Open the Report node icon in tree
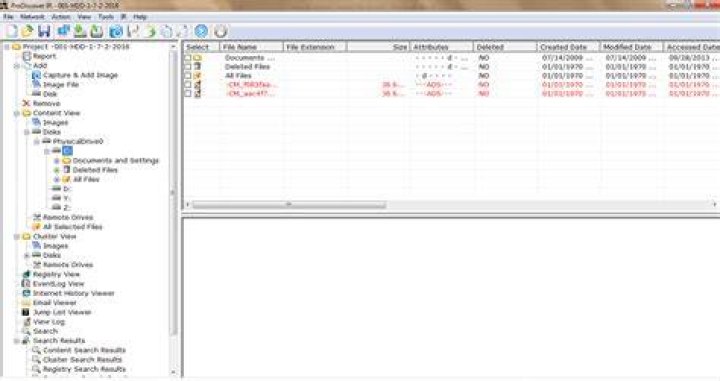720x381 pixels. pyautogui.click(x=27, y=56)
